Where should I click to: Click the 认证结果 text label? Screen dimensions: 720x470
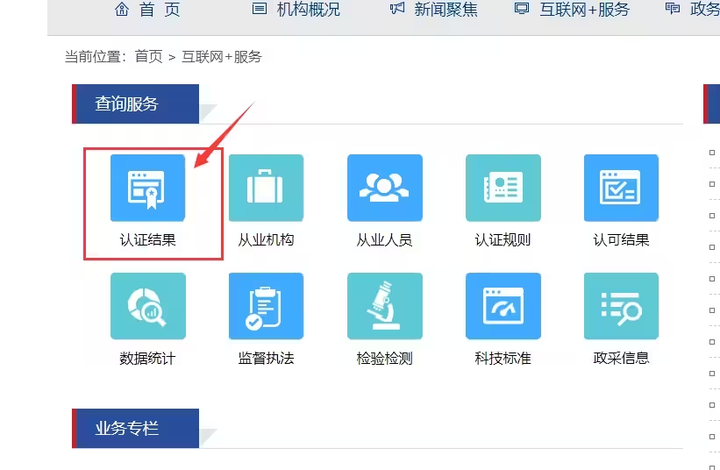148,240
